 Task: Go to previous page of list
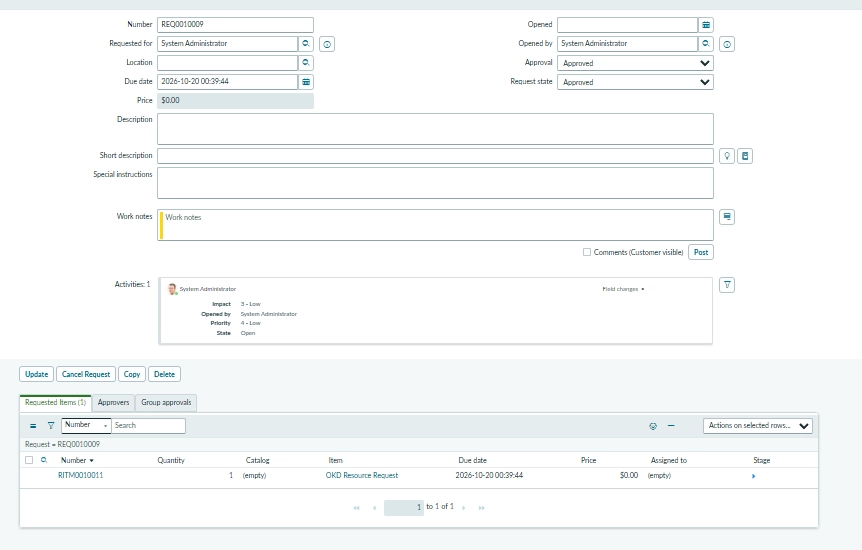[374, 508]
